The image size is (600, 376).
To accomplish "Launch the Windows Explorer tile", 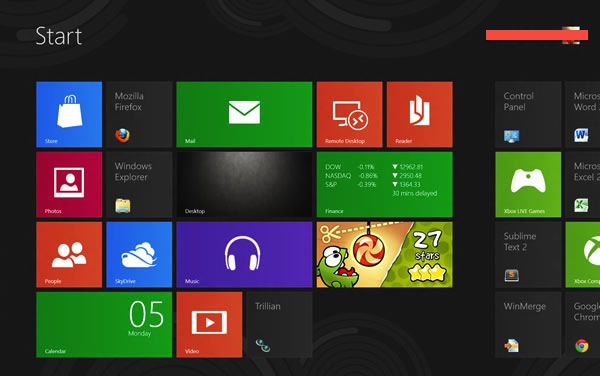I will pos(139,185).
